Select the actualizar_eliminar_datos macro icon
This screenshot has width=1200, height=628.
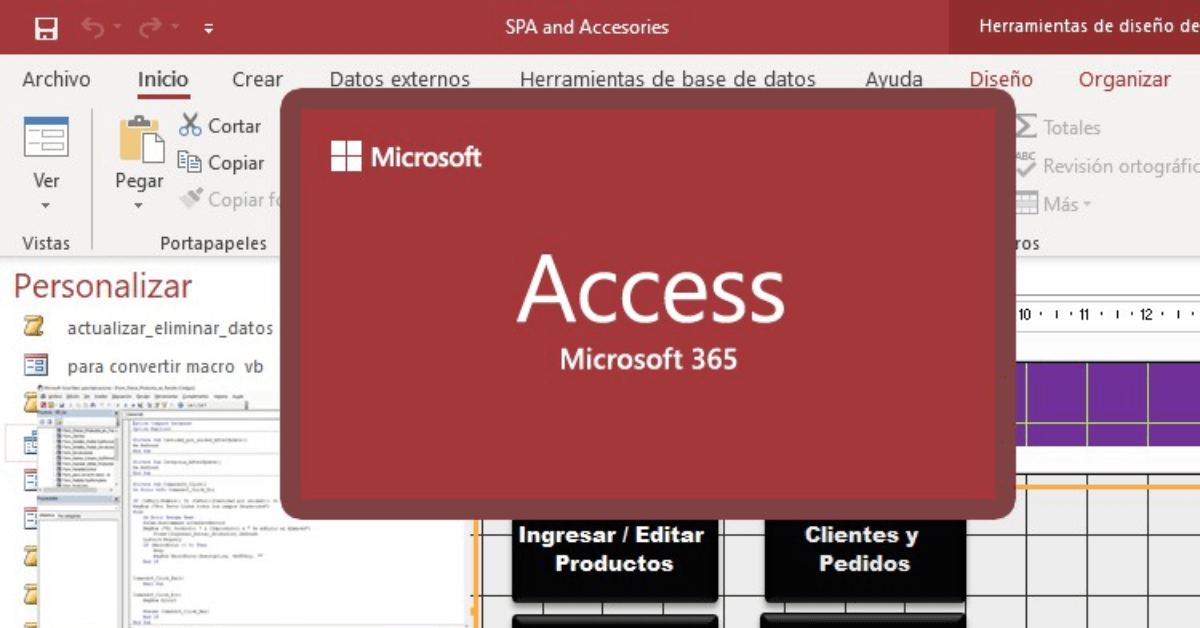35,327
